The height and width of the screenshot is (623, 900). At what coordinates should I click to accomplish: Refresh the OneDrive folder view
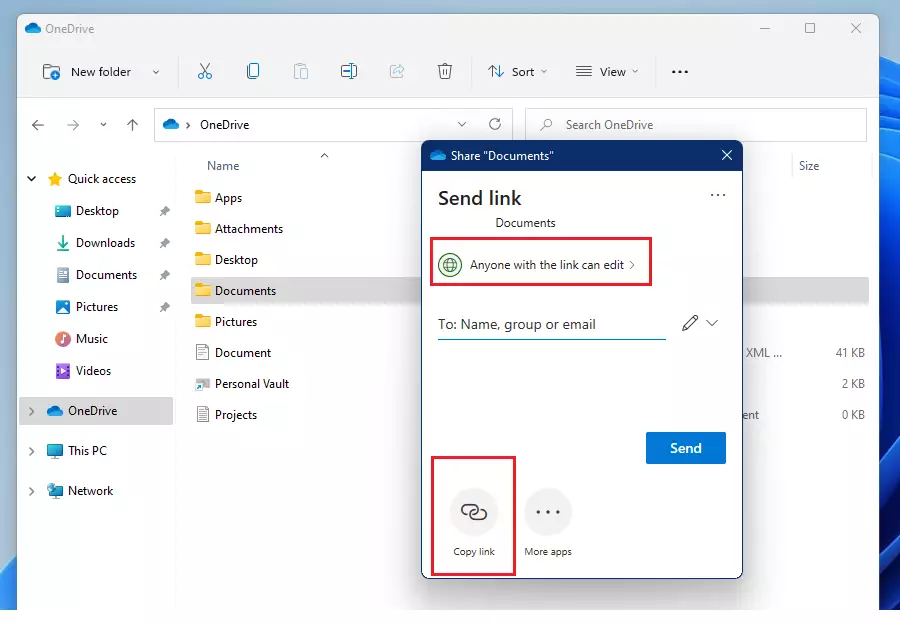tap(495, 124)
